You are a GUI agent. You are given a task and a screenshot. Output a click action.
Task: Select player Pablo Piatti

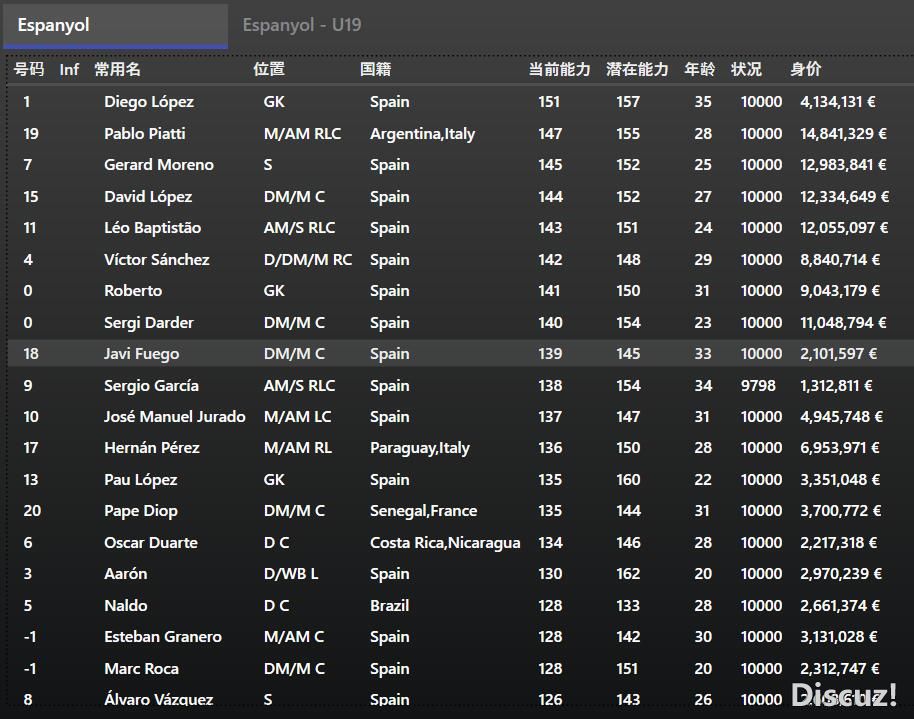coord(145,134)
